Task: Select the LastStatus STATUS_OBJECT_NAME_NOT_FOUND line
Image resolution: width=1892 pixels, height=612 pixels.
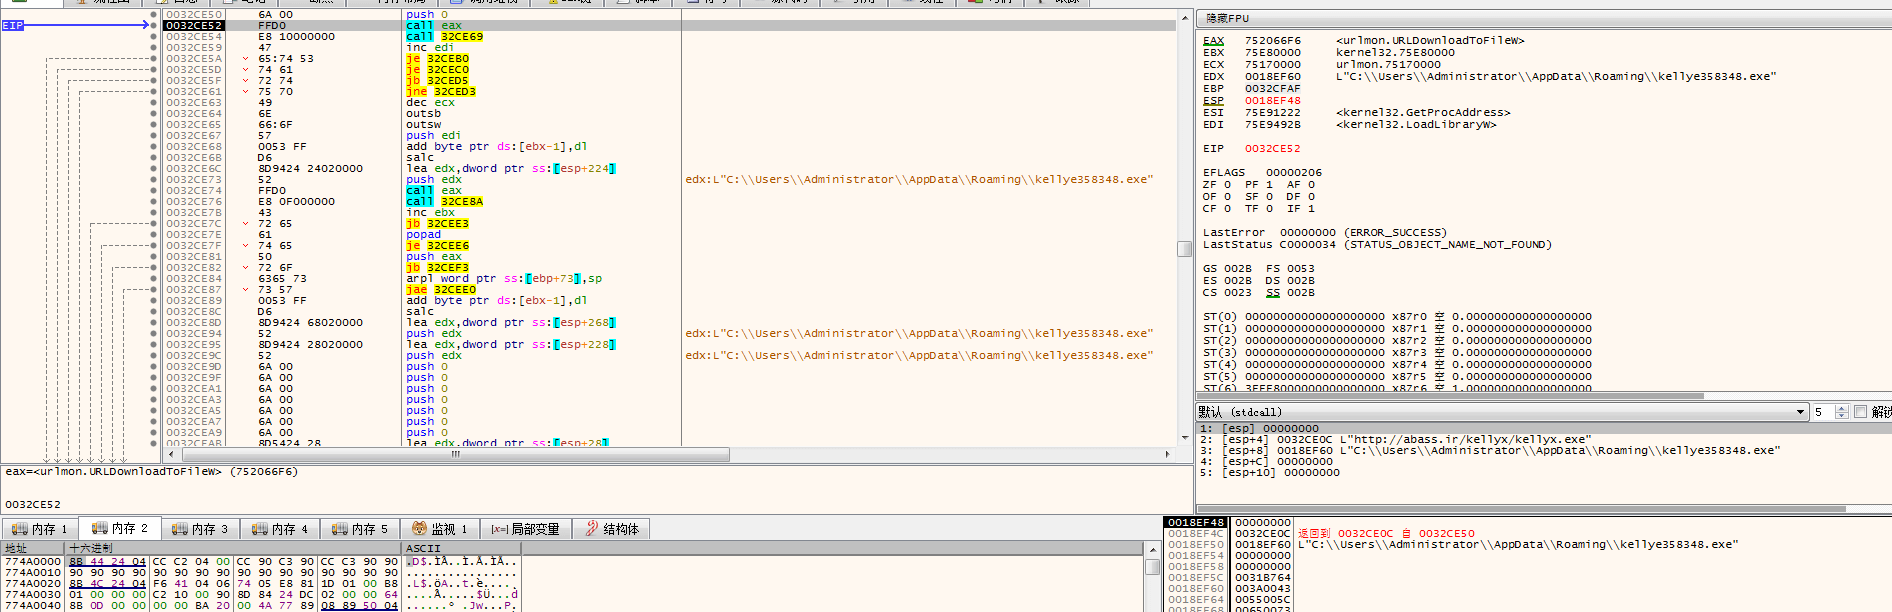Action: pyautogui.click(x=1377, y=244)
